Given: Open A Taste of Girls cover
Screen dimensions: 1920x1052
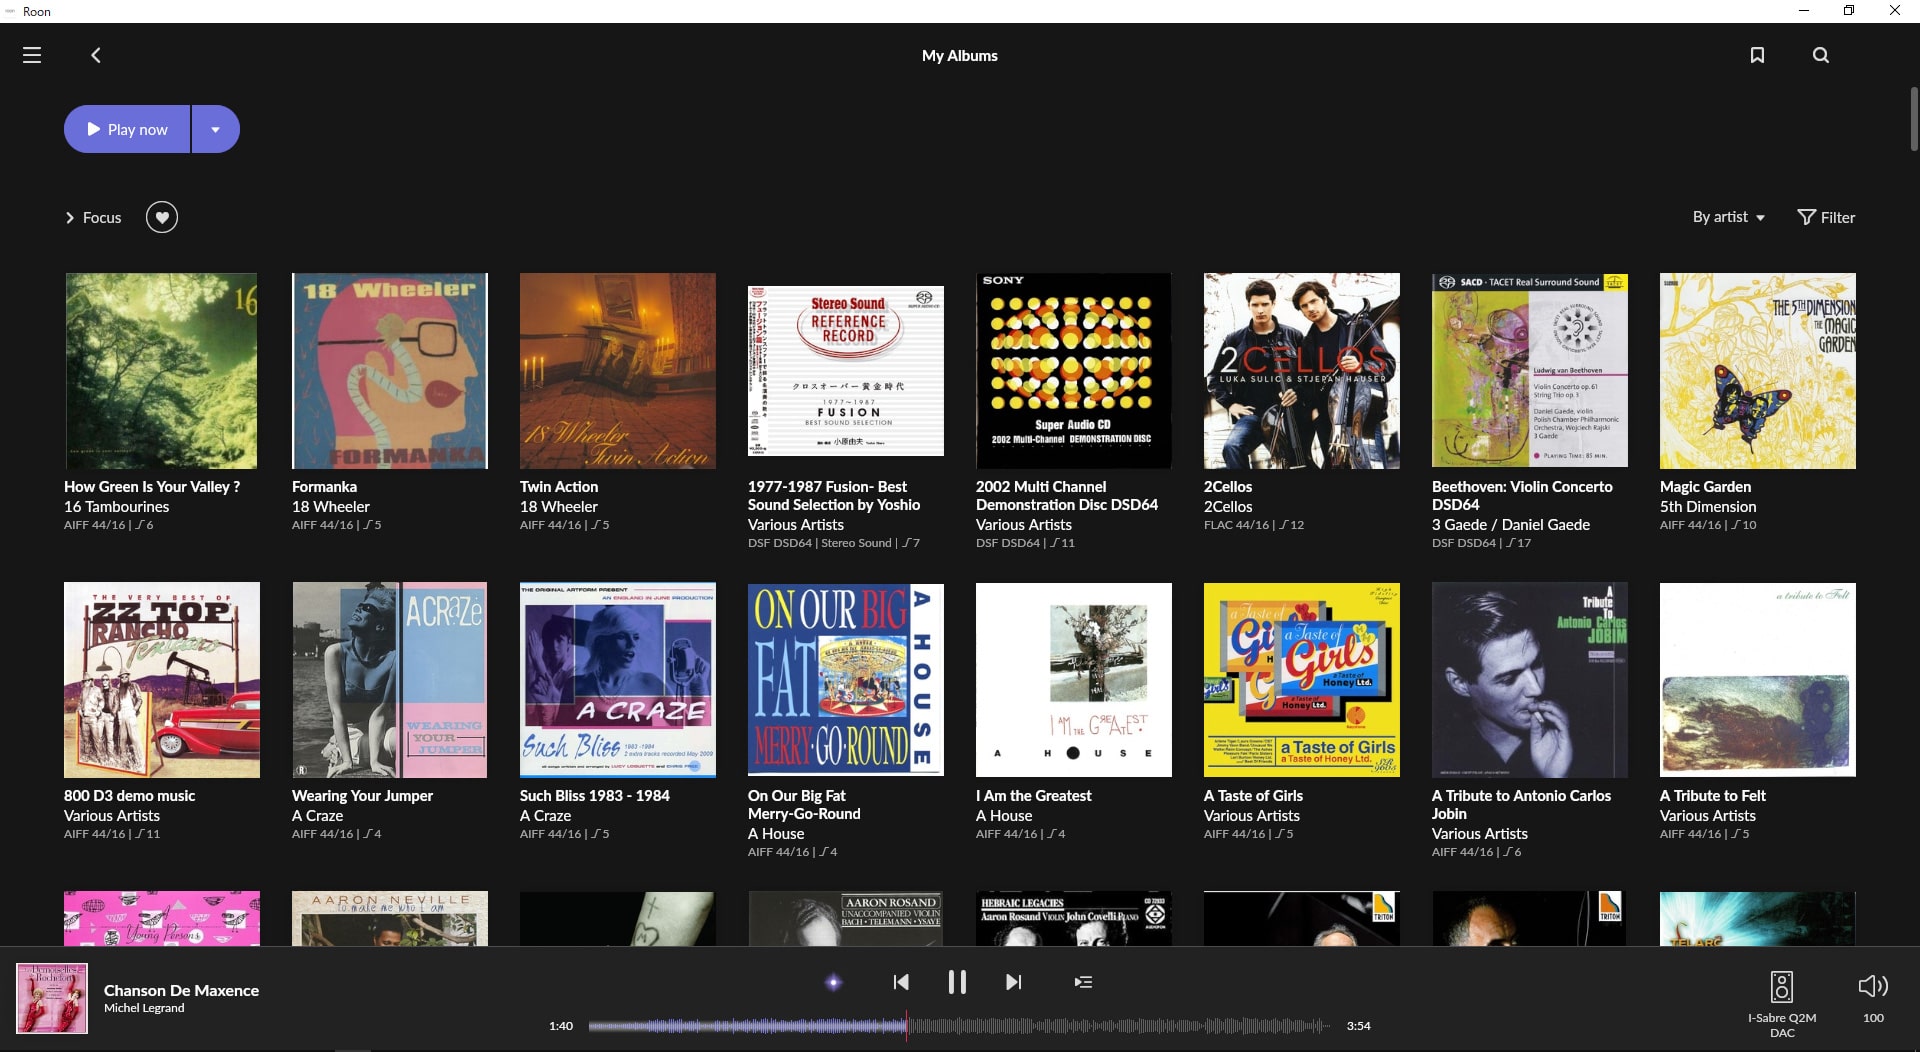Looking at the screenshot, I should click(x=1302, y=680).
